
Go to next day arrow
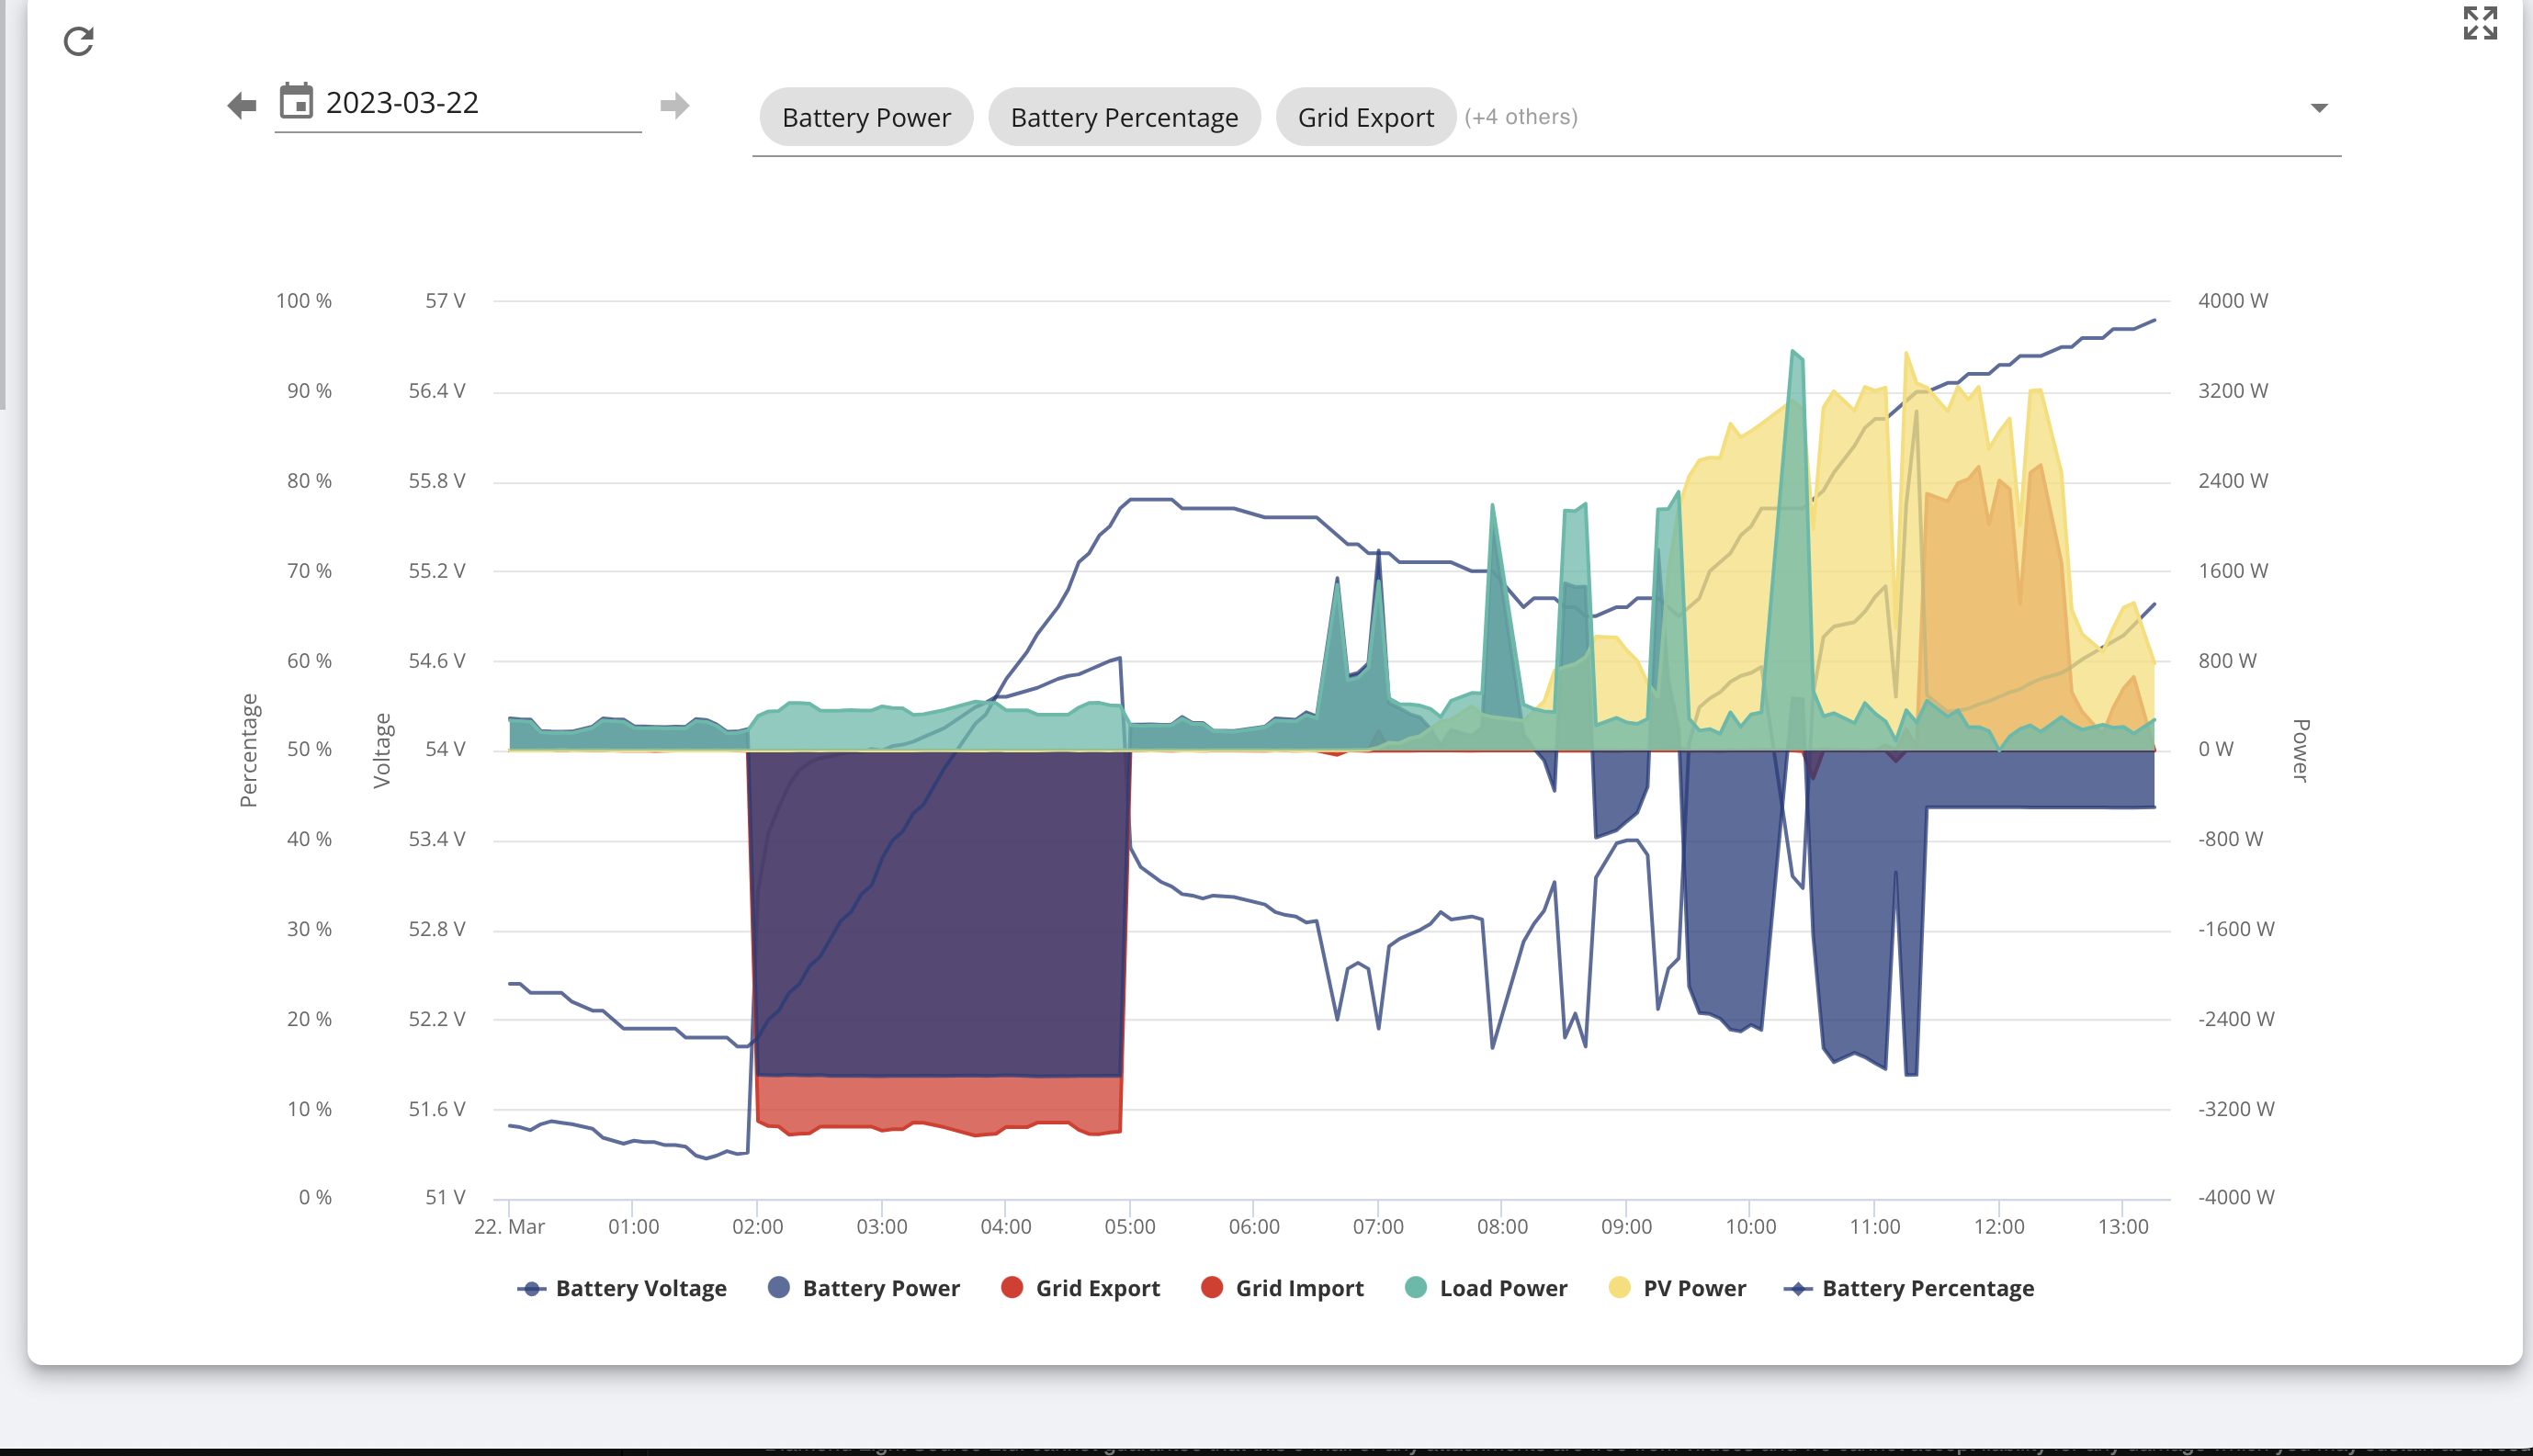pyautogui.click(x=675, y=105)
